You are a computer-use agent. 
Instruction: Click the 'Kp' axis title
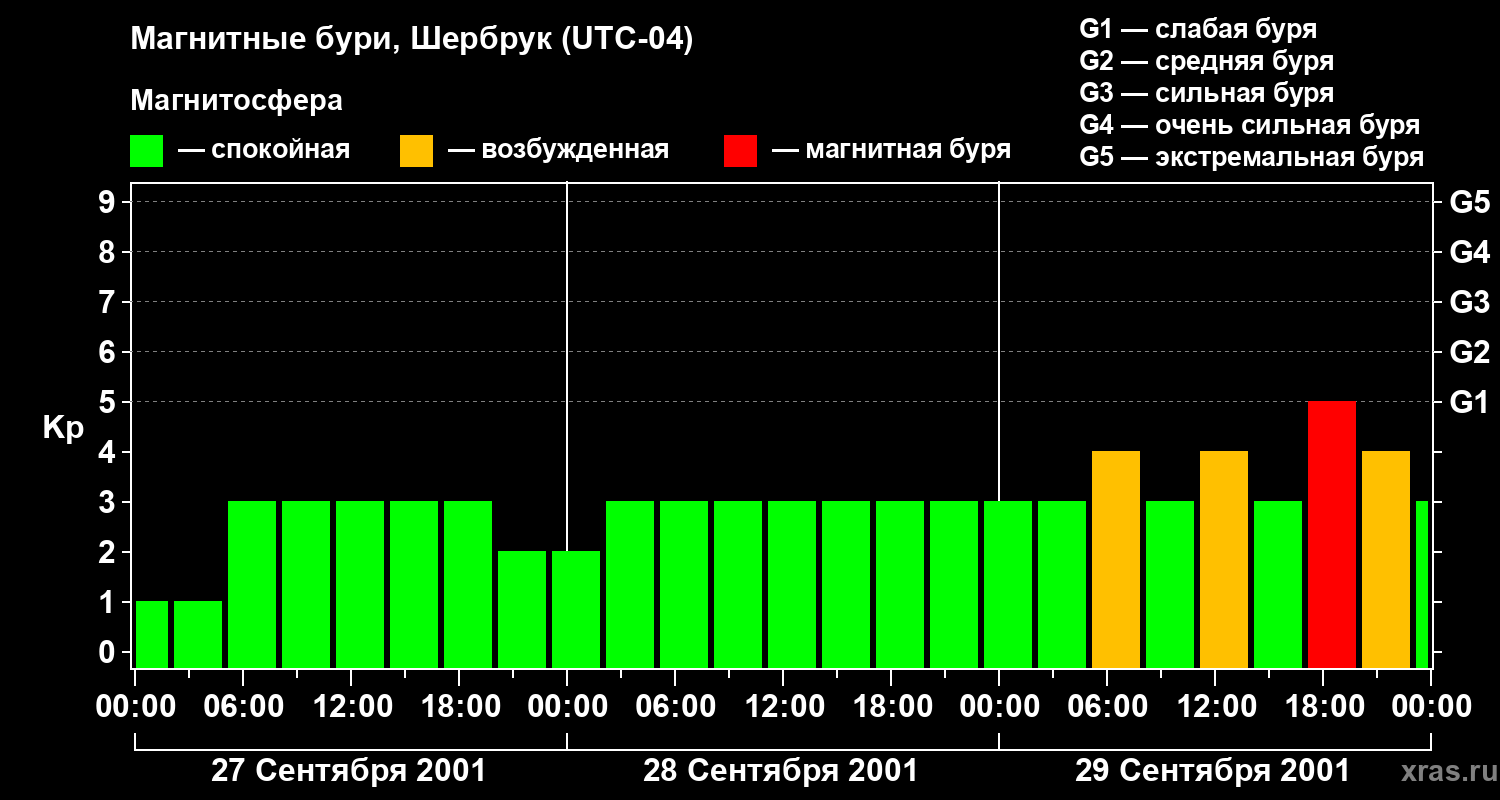click(x=63, y=428)
